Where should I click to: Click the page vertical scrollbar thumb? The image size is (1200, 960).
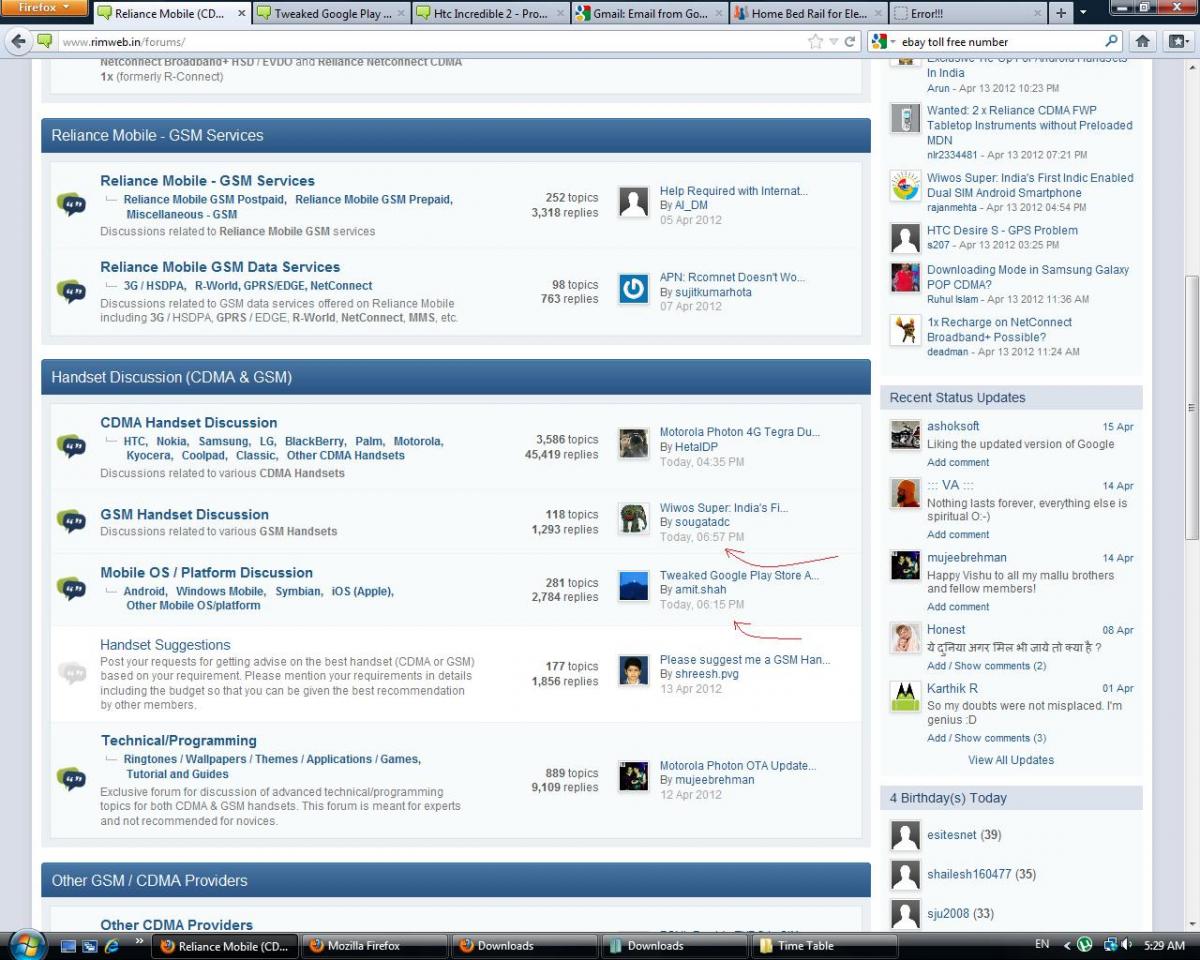coord(1191,407)
